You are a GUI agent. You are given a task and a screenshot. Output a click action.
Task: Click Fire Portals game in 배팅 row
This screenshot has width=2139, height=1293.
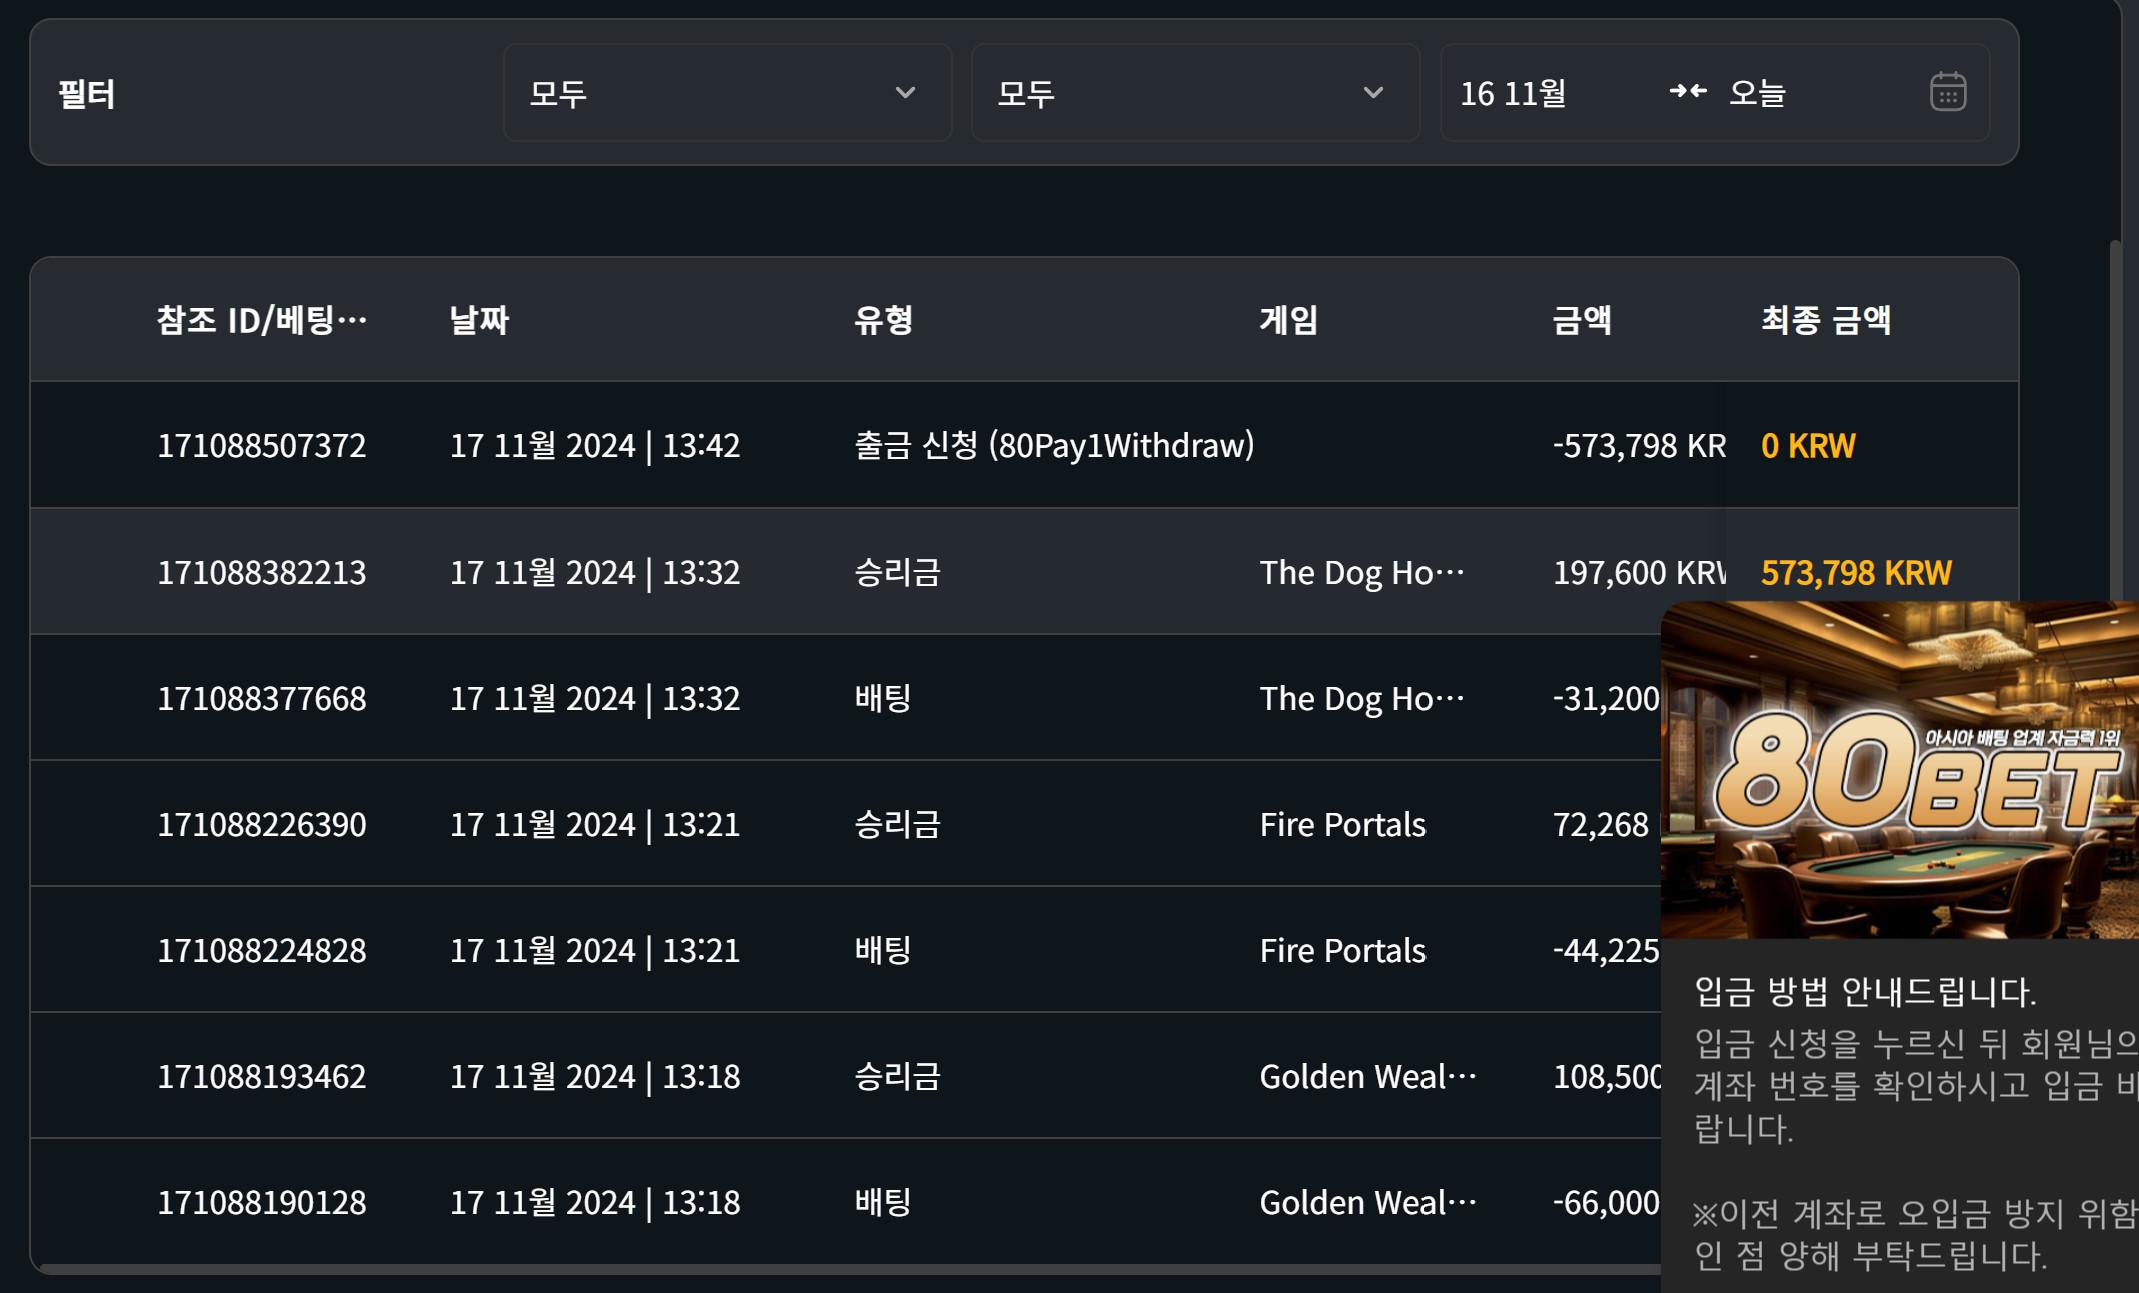click(x=1342, y=950)
